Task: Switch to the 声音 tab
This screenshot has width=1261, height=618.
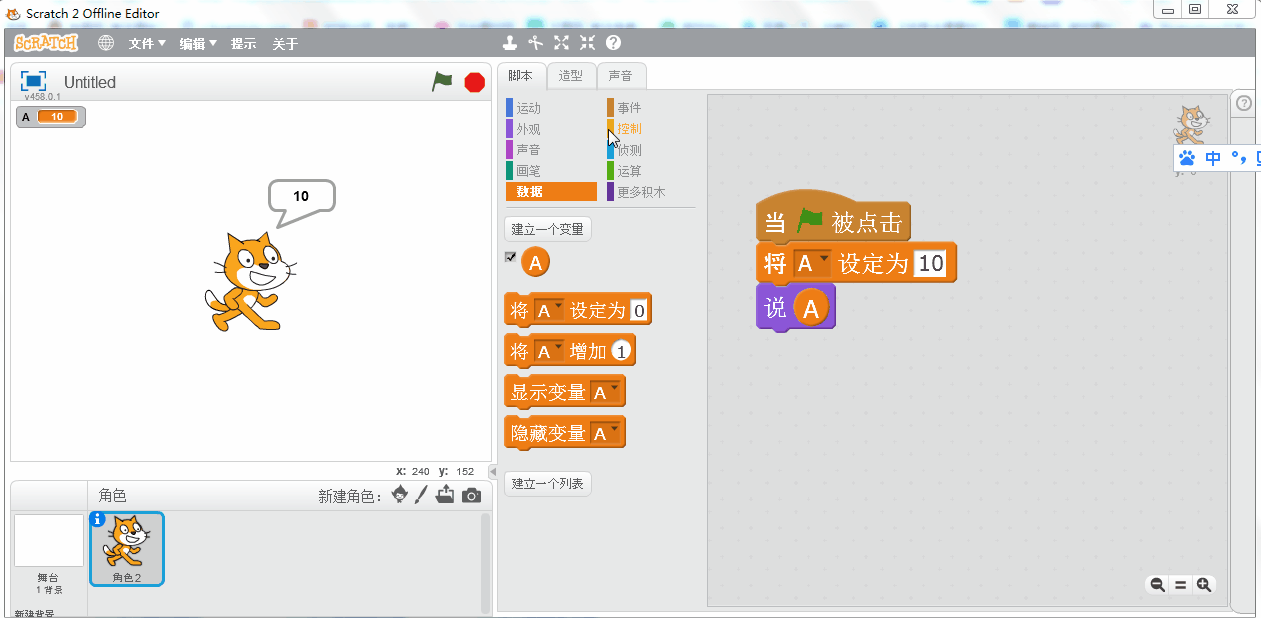Action: [x=621, y=75]
